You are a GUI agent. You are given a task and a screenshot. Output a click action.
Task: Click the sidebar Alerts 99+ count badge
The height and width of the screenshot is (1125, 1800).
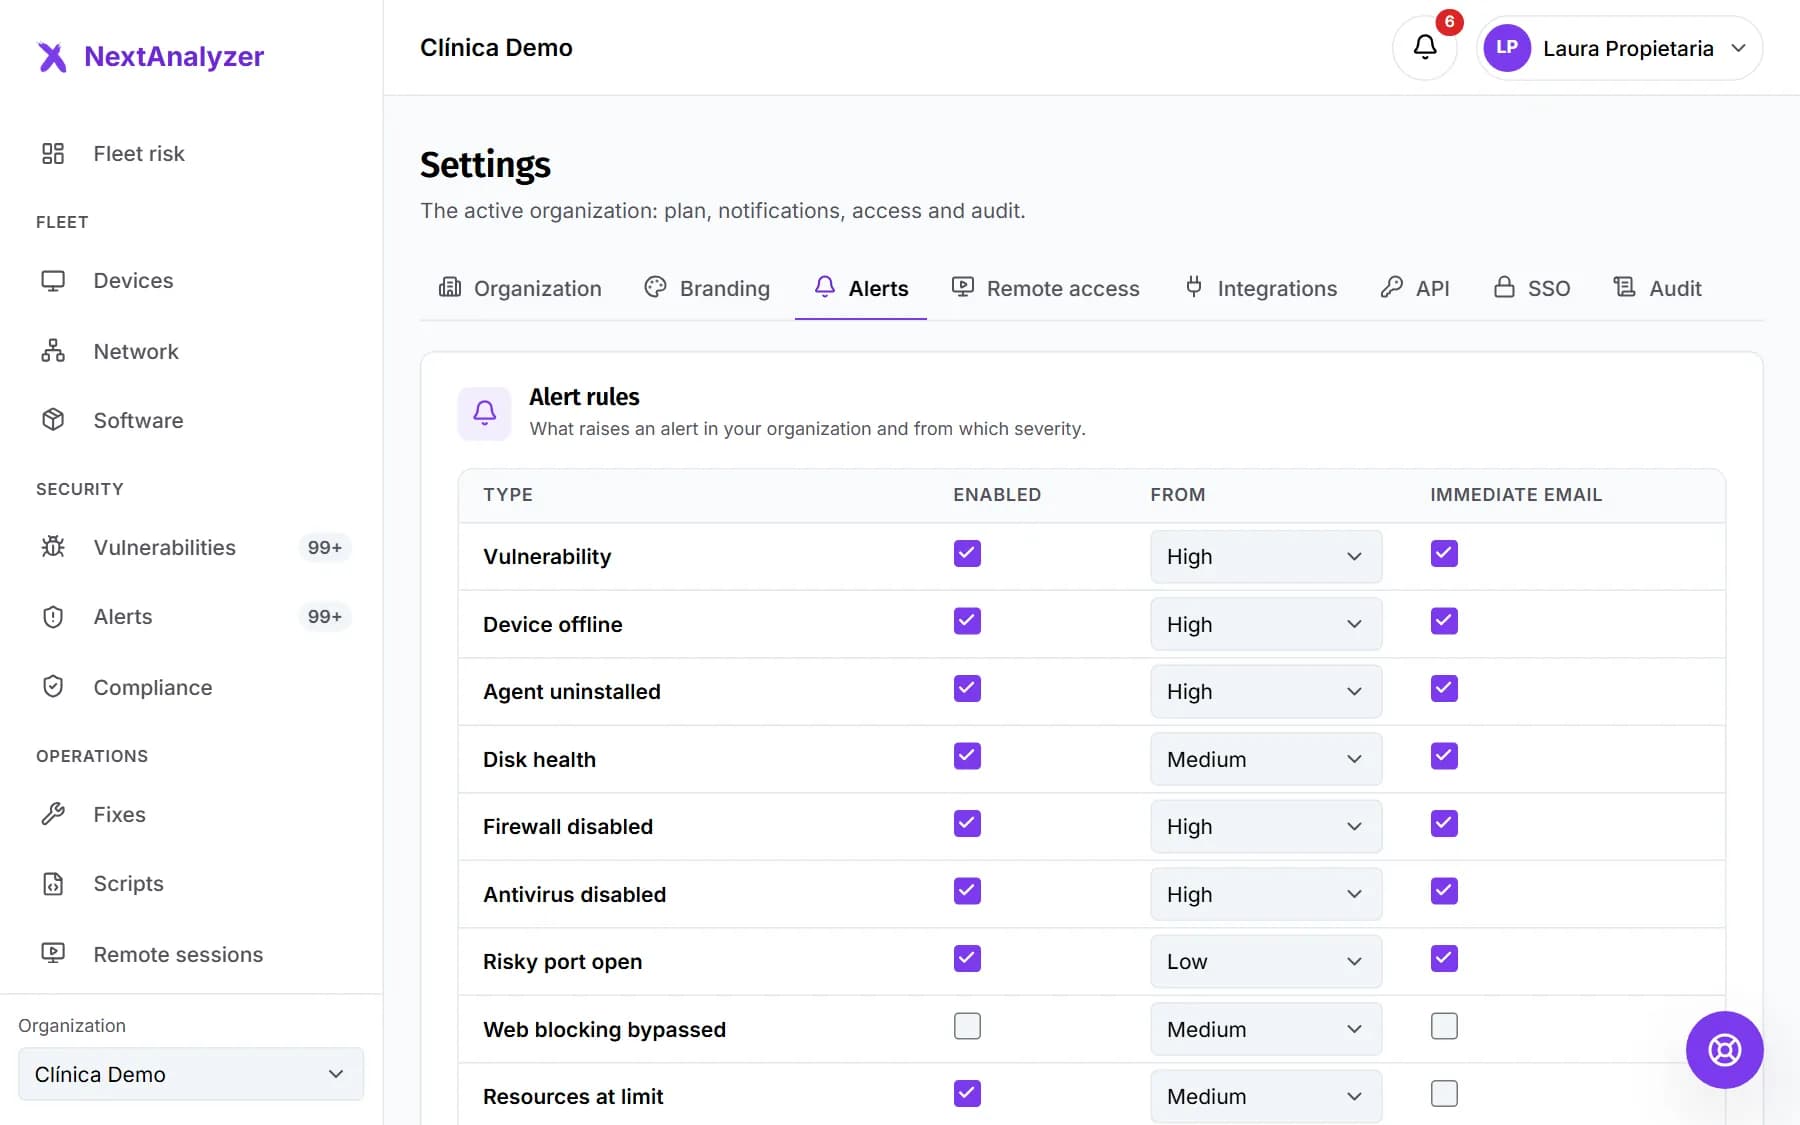(x=325, y=617)
